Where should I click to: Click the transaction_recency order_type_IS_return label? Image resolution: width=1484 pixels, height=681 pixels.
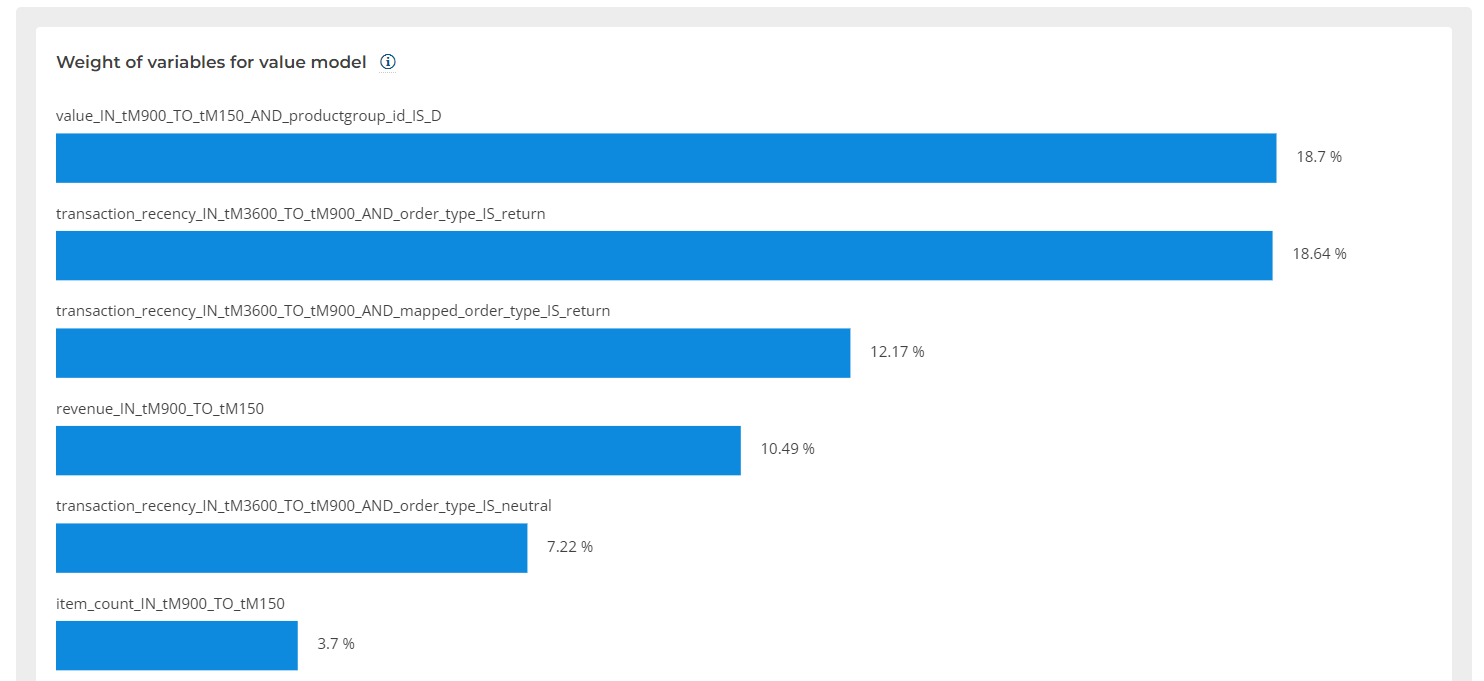tap(300, 214)
